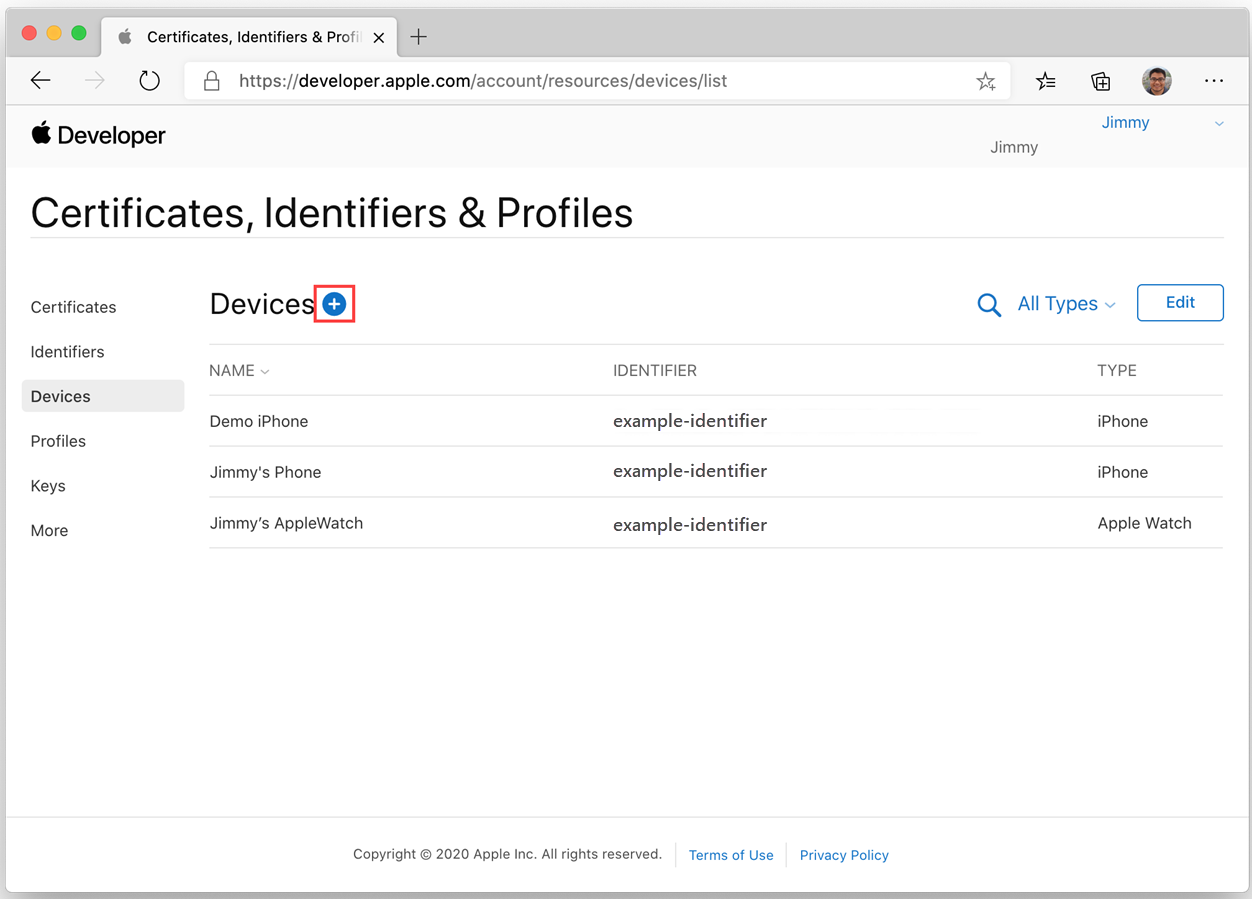Open browser favorites star icon
This screenshot has height=900, width=1252.
[x=986, y=81]
